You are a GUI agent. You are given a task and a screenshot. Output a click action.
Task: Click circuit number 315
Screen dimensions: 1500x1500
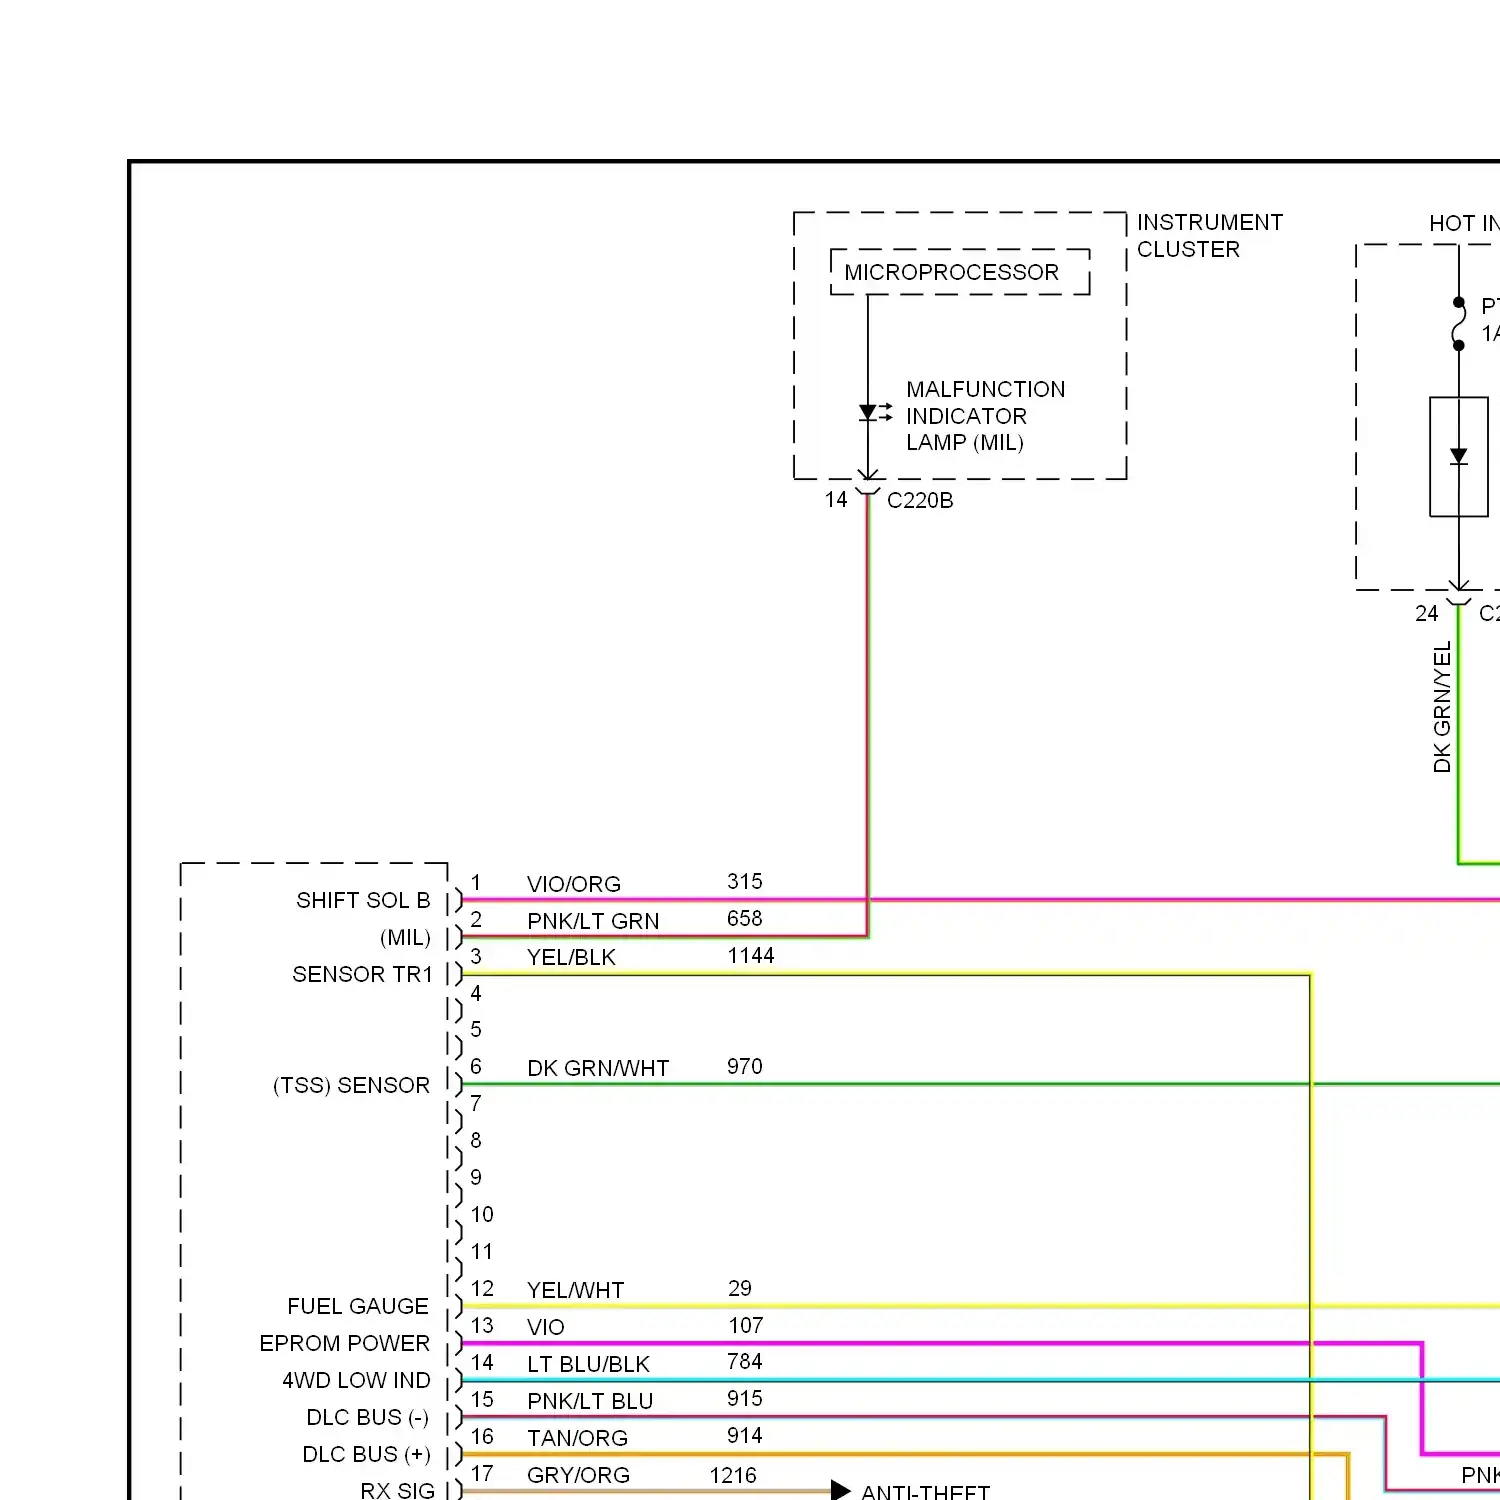745,881
